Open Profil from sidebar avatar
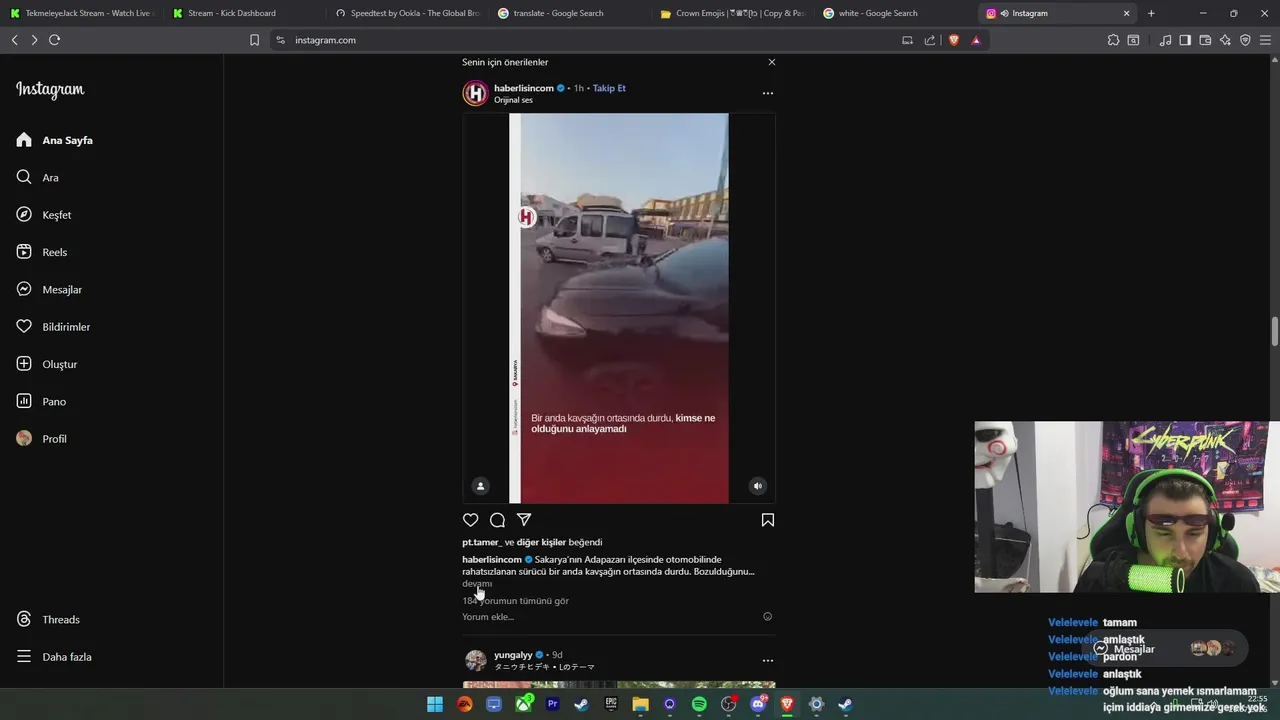 24,438
